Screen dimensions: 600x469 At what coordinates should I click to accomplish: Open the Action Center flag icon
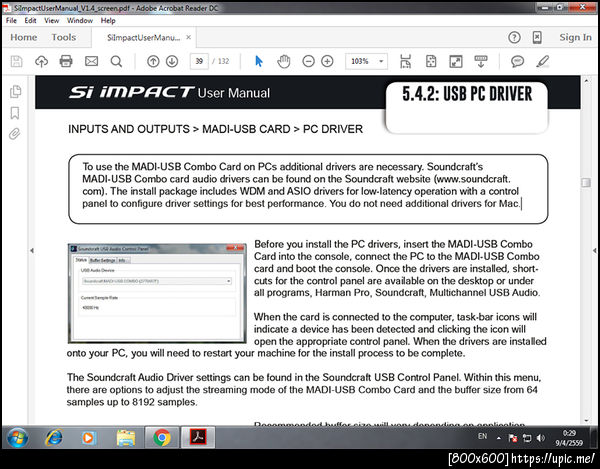(513, 438)
